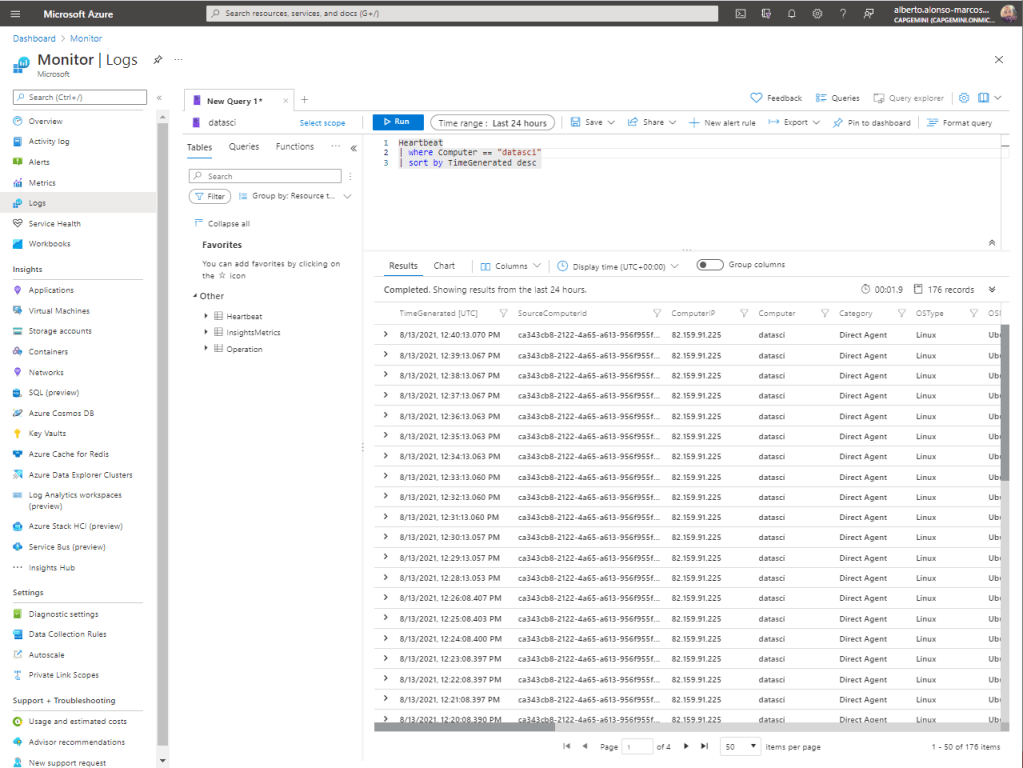Open the items per page dropdown
This screenshot has width=1023, height=768.
point(743,747)
